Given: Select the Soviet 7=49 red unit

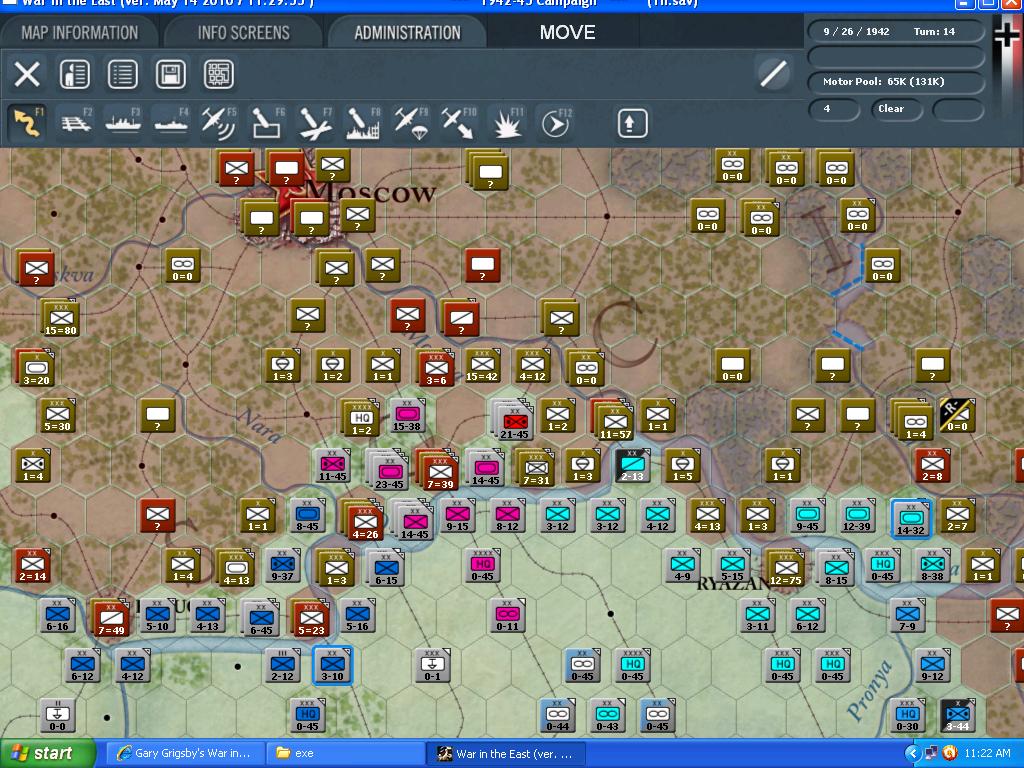Looking at the screenshot, I should tap(110, 618).
